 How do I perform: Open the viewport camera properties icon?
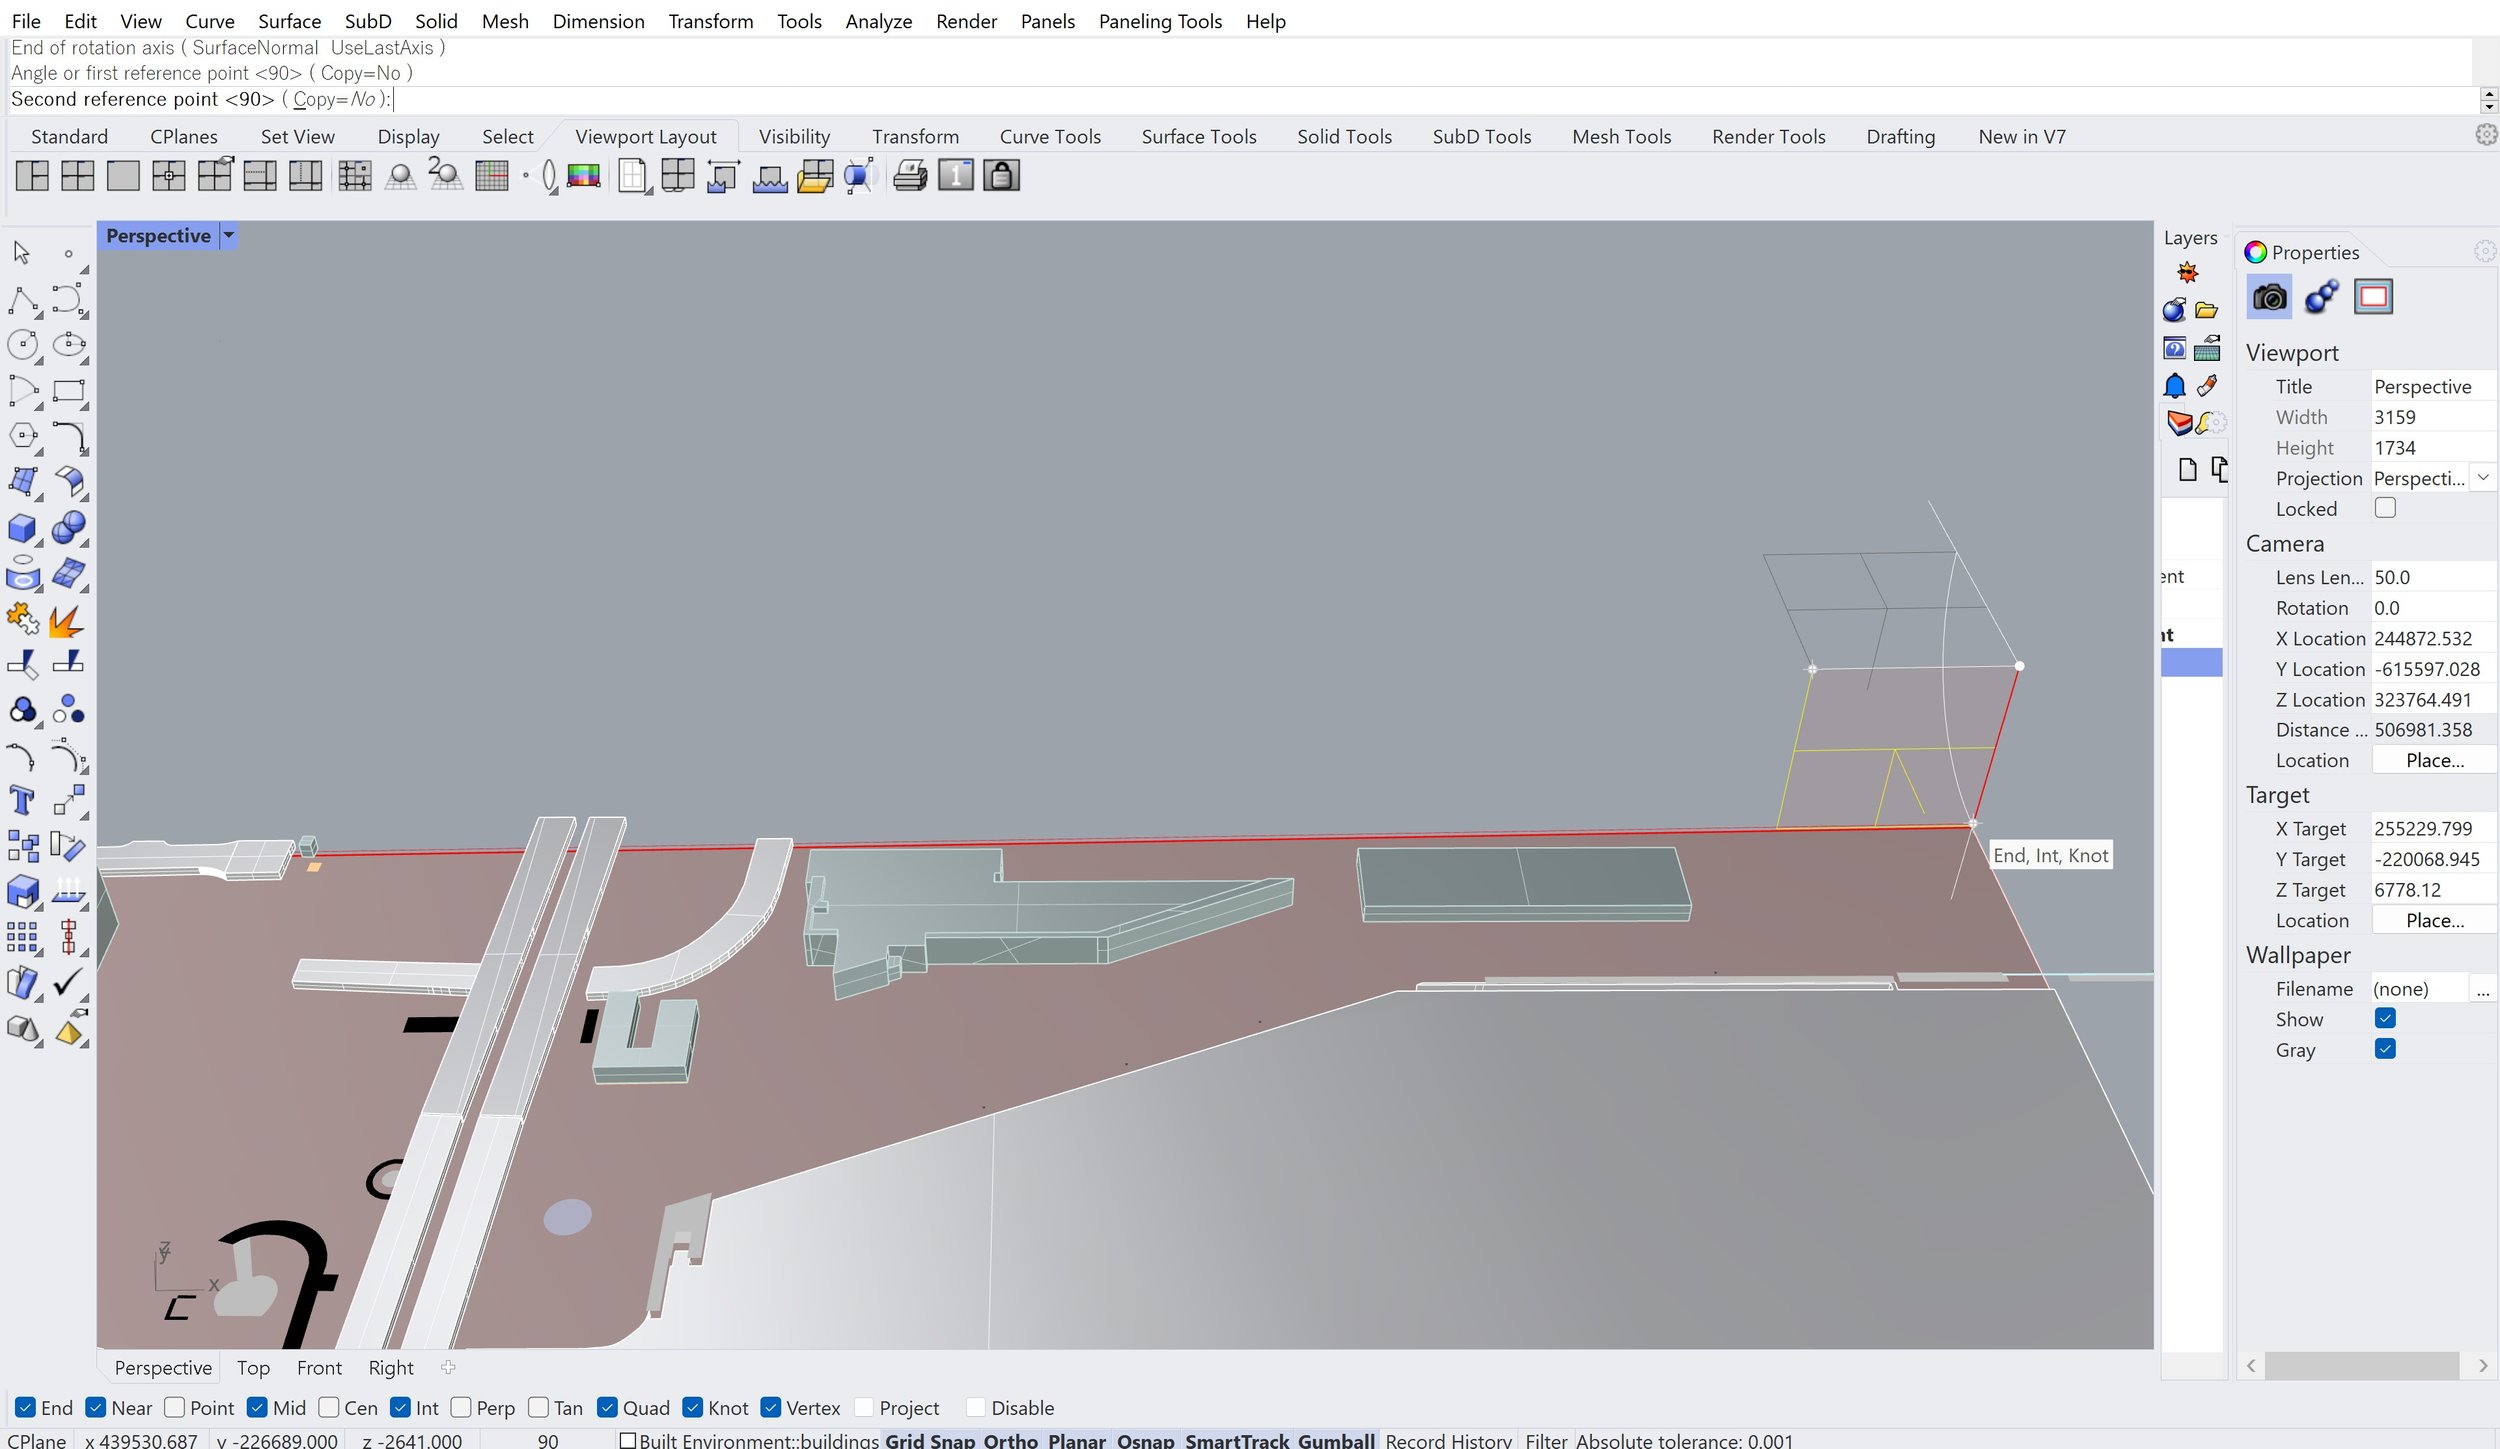point(2270,297)
